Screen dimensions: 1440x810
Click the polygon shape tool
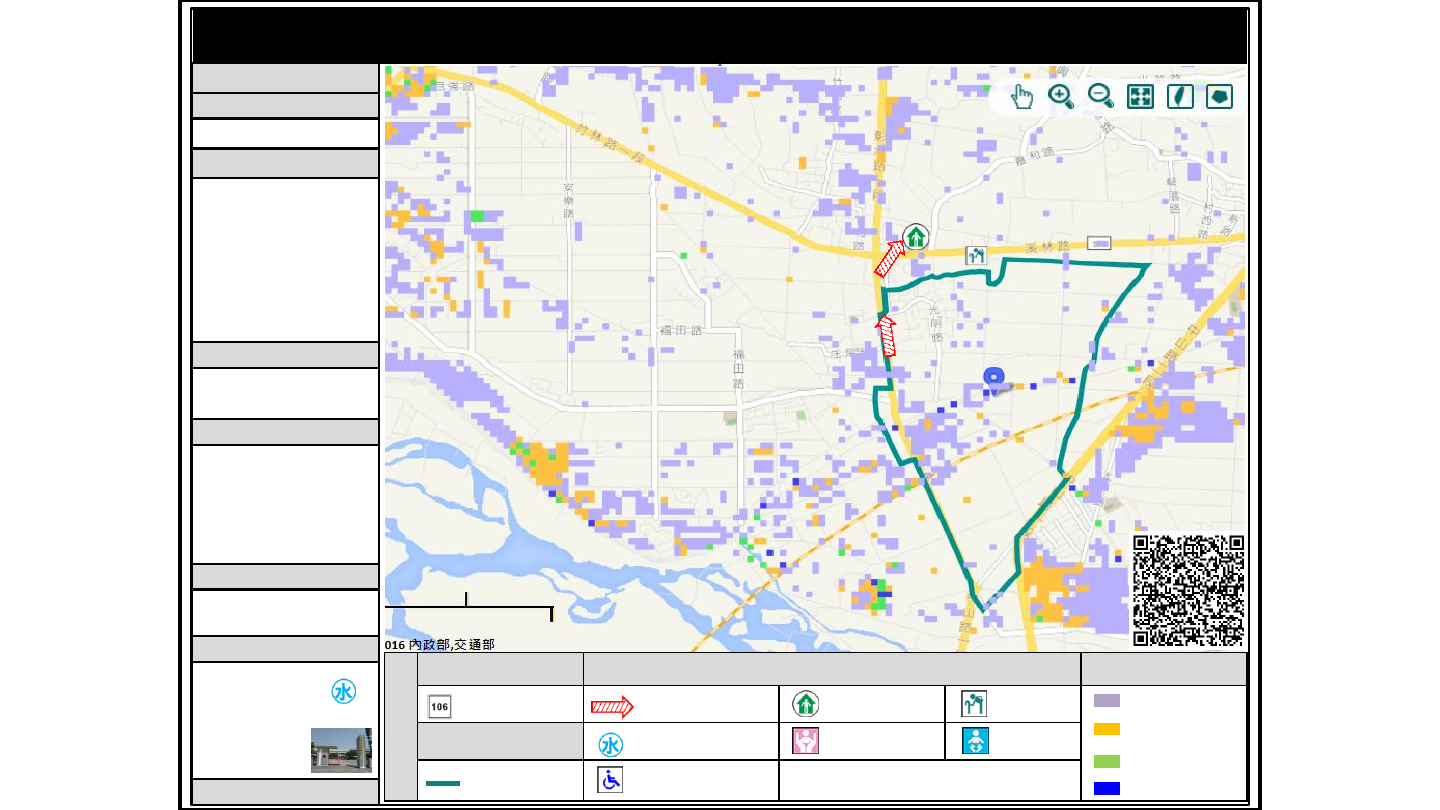click(x=1220, y=96)
